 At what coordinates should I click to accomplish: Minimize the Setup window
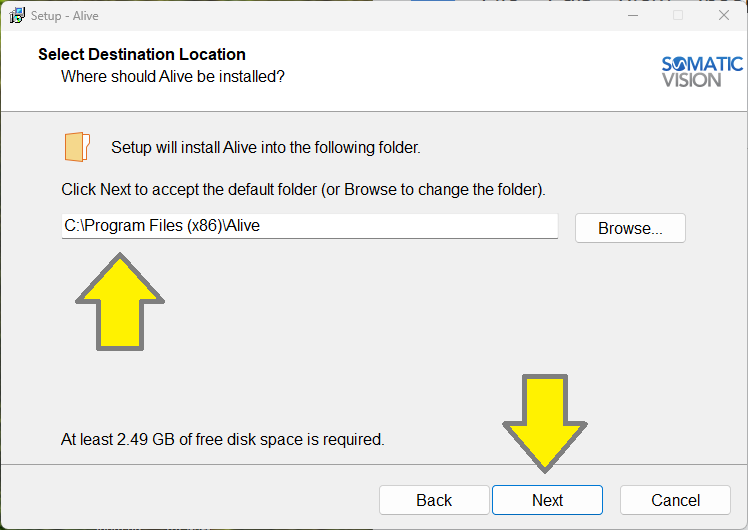632,16
